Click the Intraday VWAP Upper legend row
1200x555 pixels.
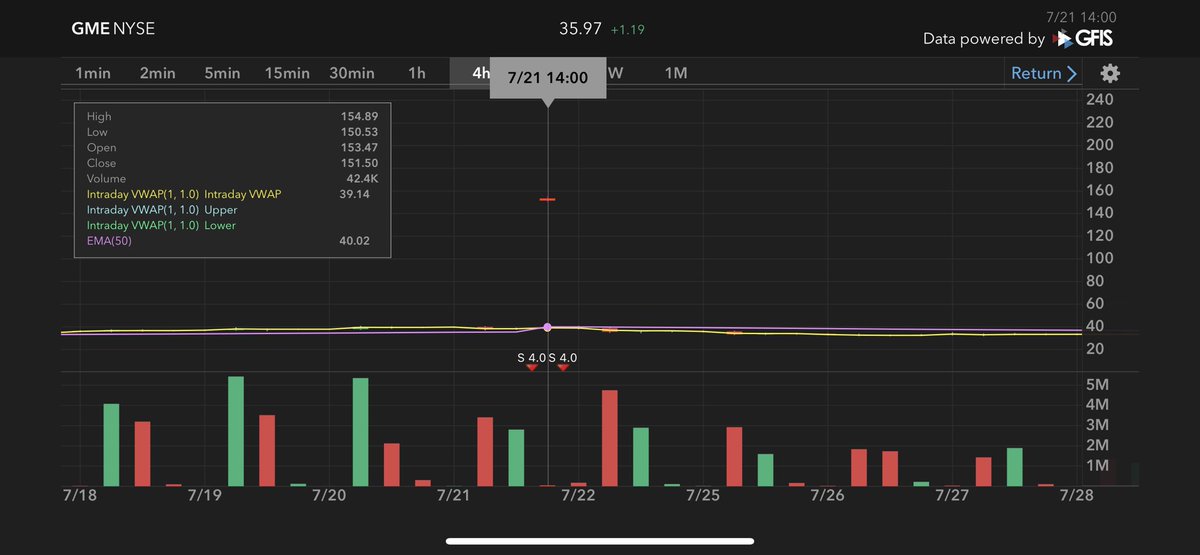pos(162,210)
